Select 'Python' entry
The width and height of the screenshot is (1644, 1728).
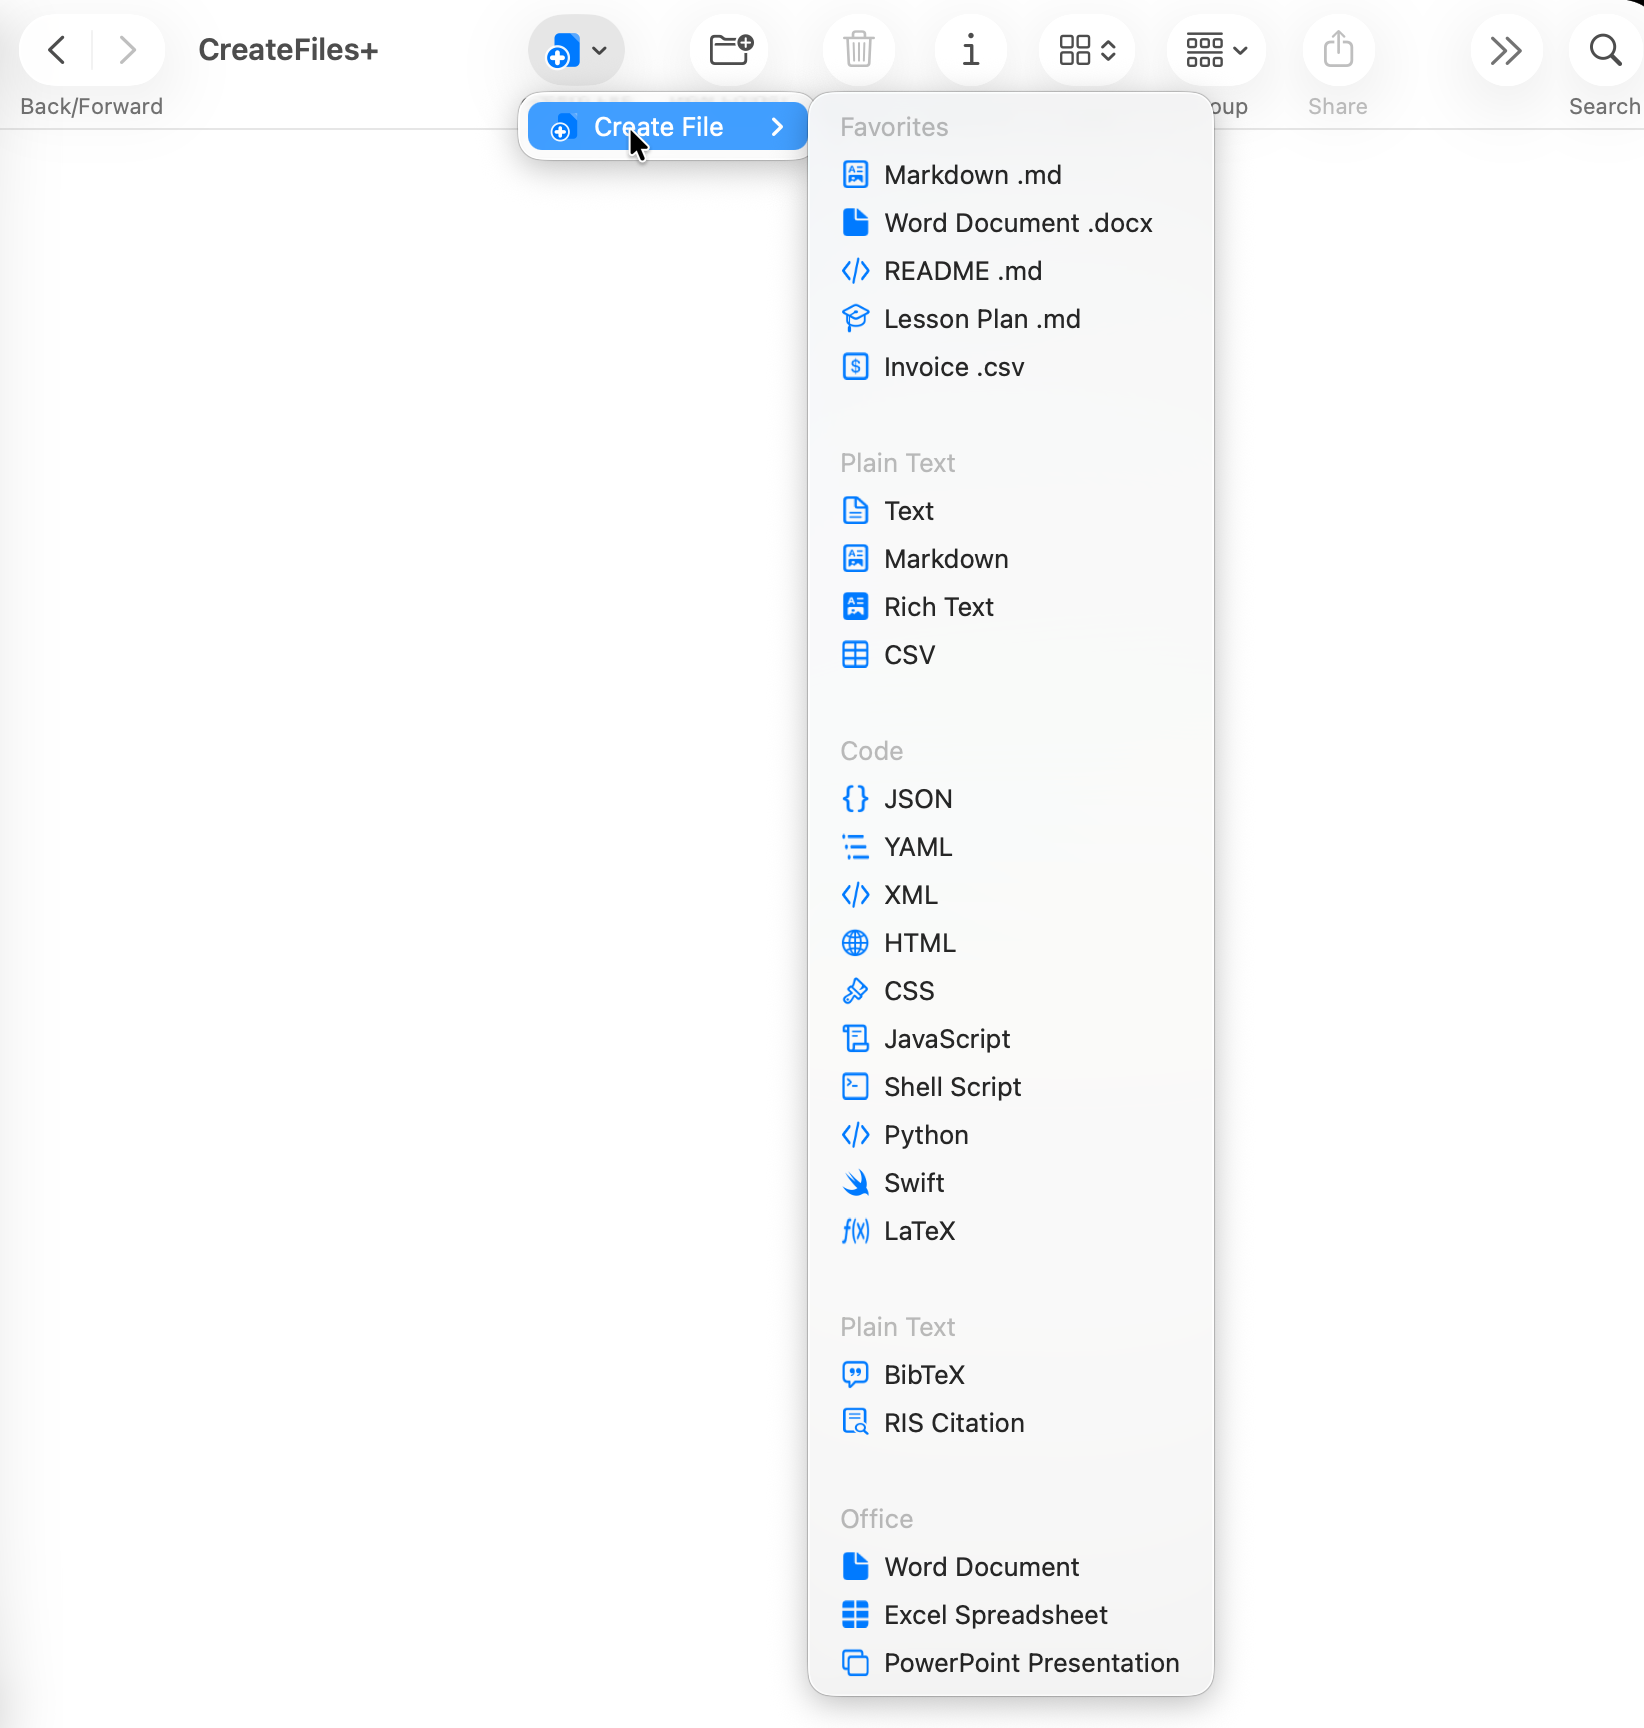tap(1011, 1135)
